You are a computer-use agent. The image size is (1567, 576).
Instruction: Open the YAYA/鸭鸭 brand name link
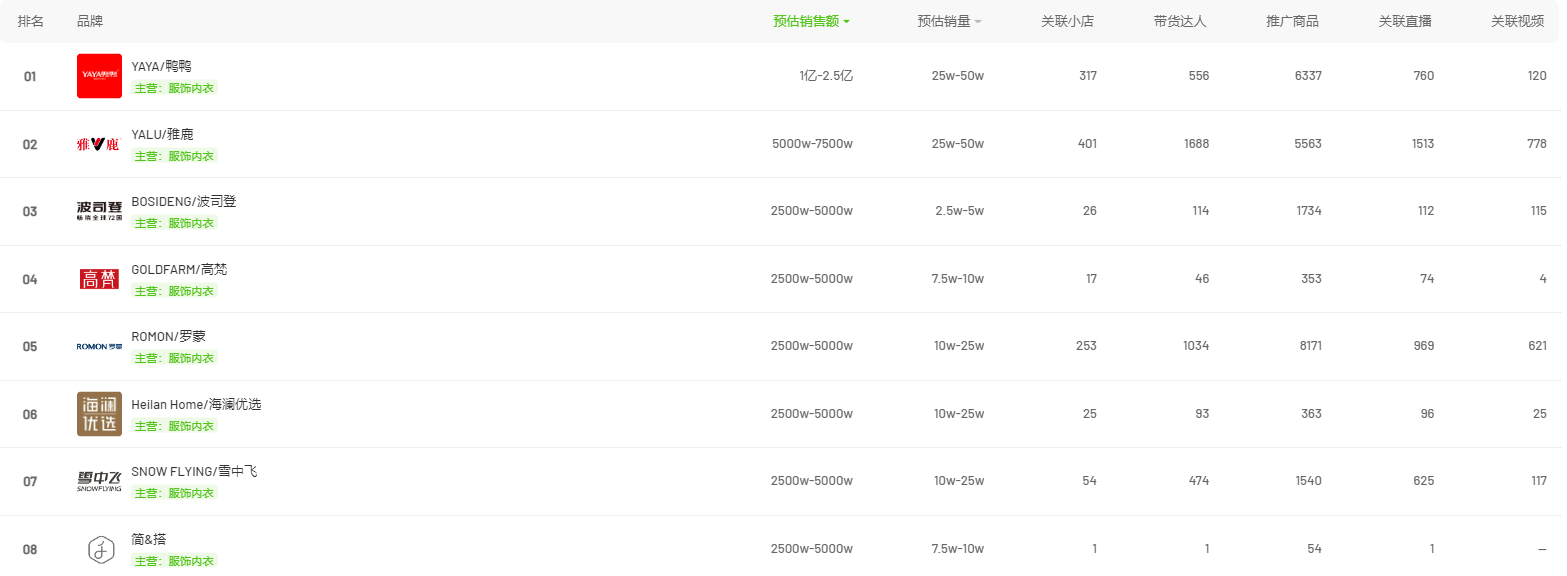[161, 66]
